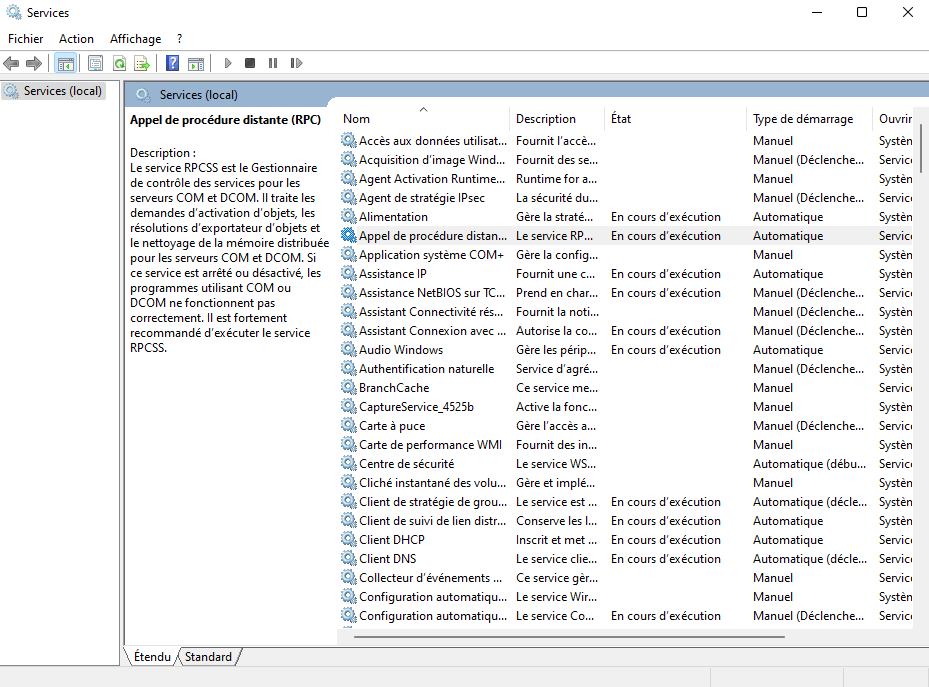Start the service with play icon
Image resolution: width=929 pixels, height=687 pixels.
tap(228, 63)
